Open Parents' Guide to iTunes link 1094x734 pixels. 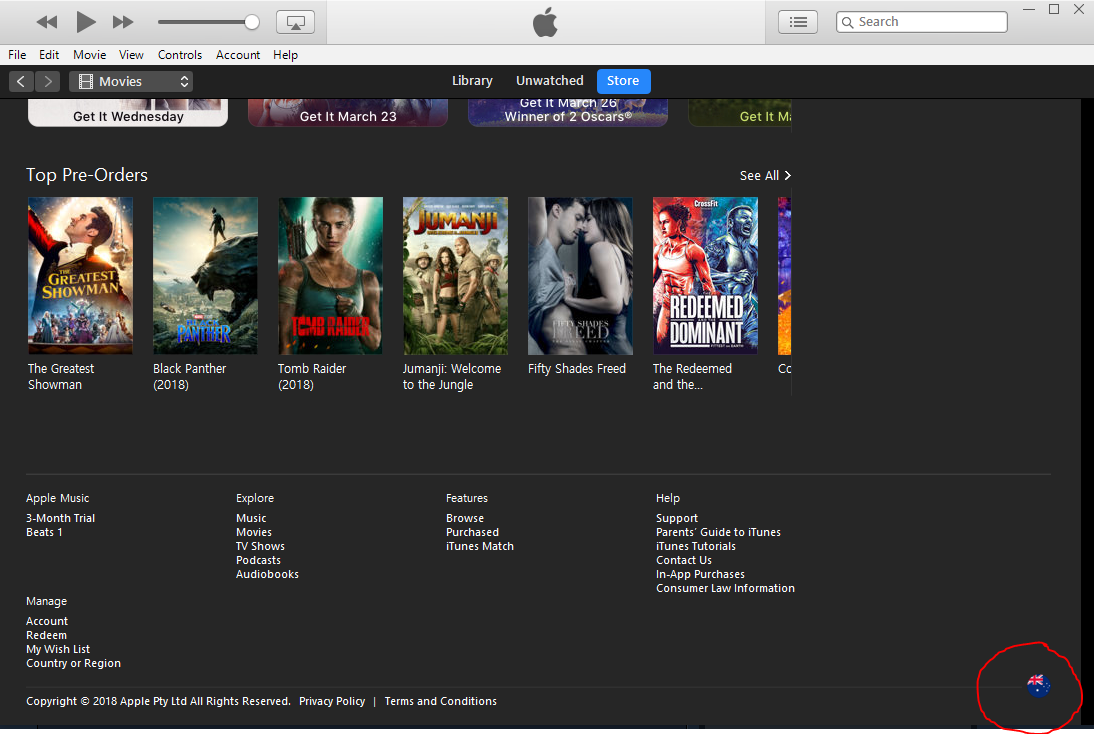point(718,532)
